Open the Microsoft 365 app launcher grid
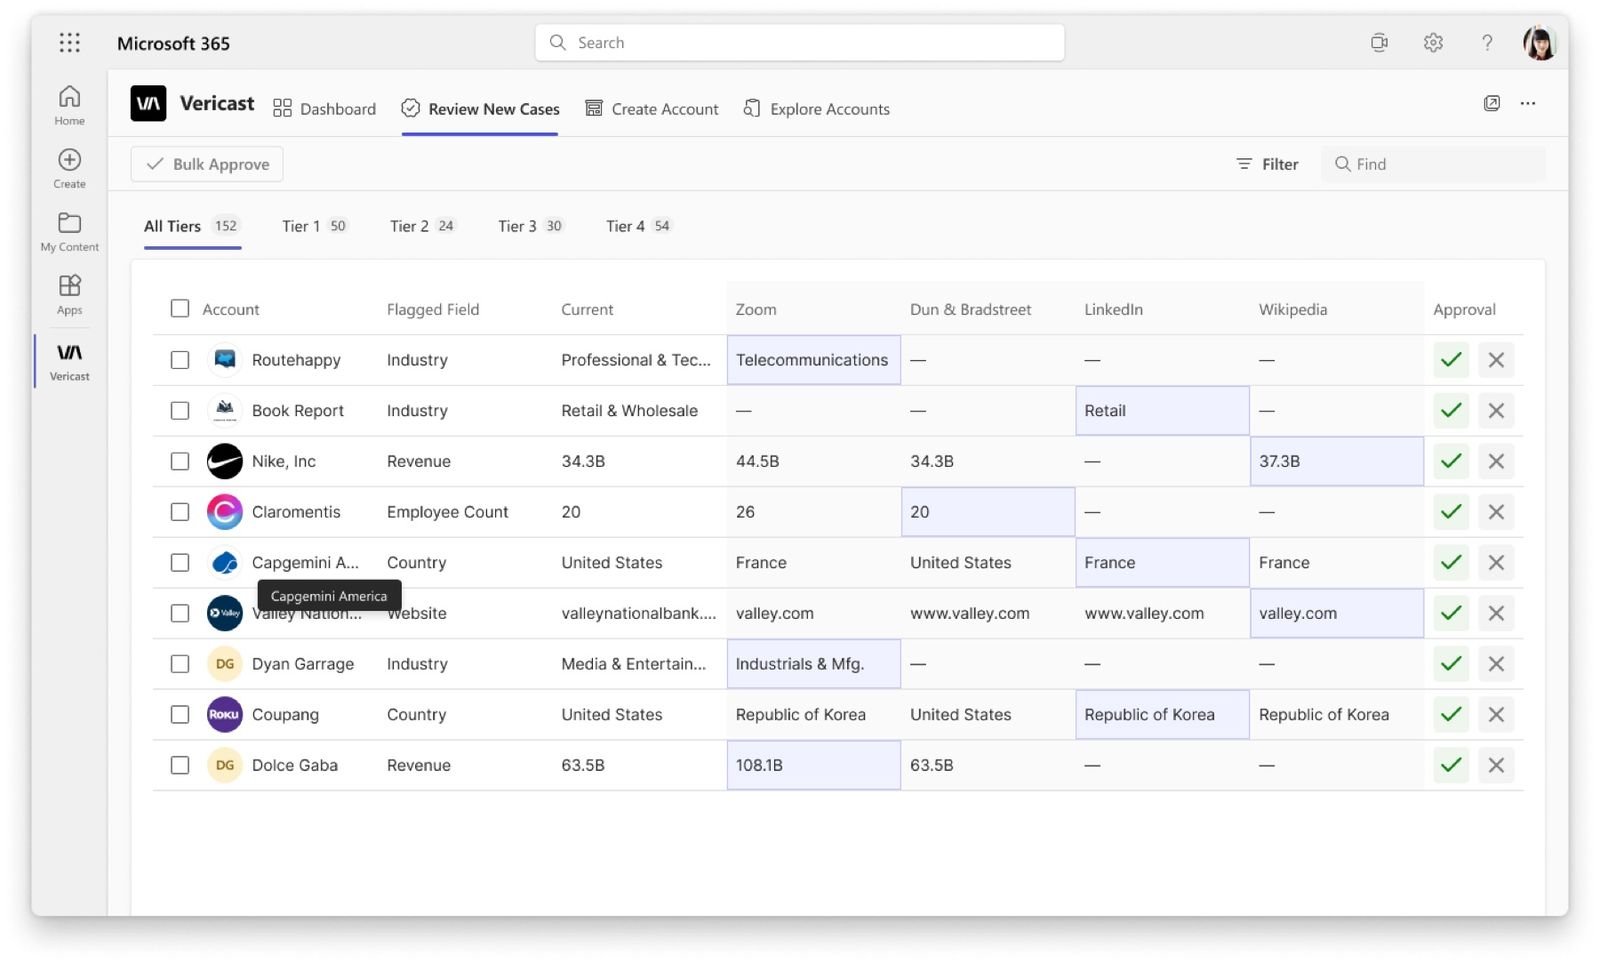This screenshot has width=1600, height=963. point(69,42)
